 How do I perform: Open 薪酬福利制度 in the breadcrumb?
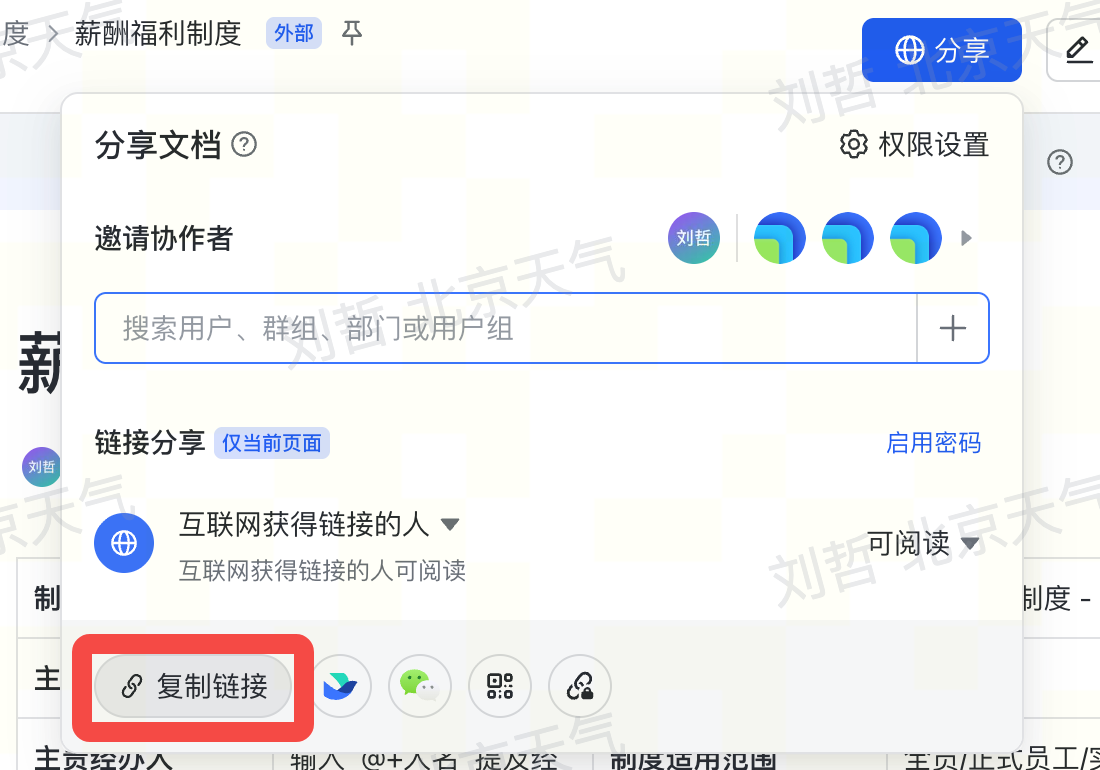158,33
